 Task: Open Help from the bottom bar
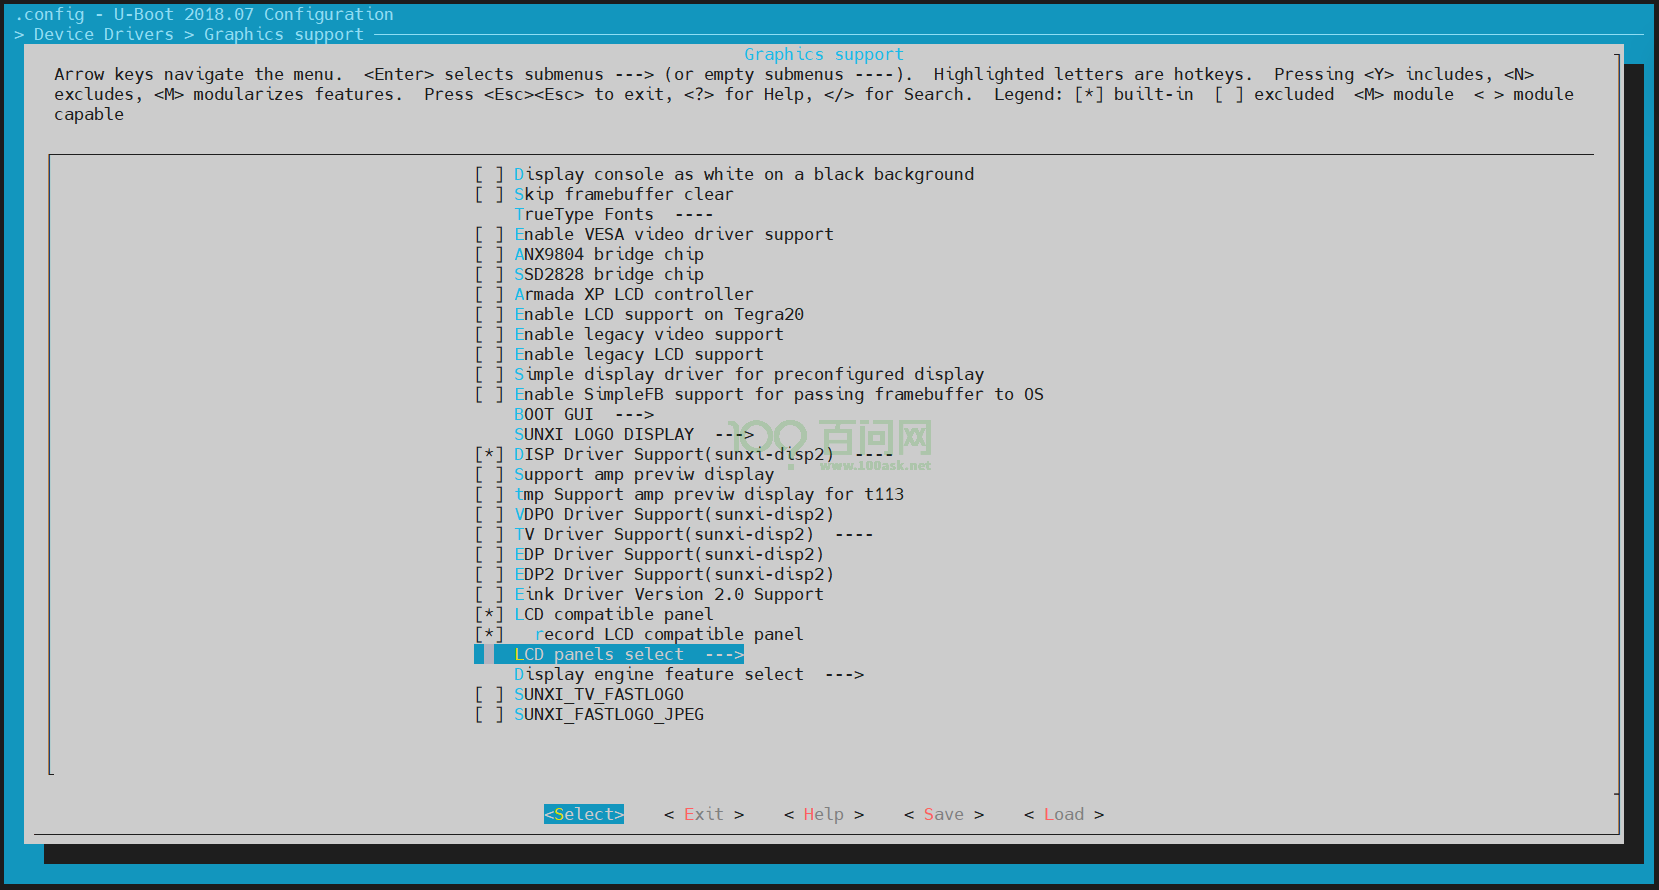tap(823, 814)
